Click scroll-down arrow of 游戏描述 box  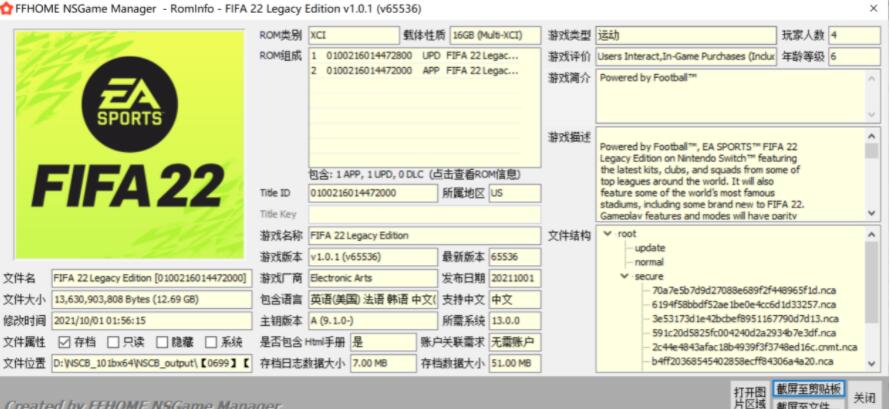click(871, 213)
